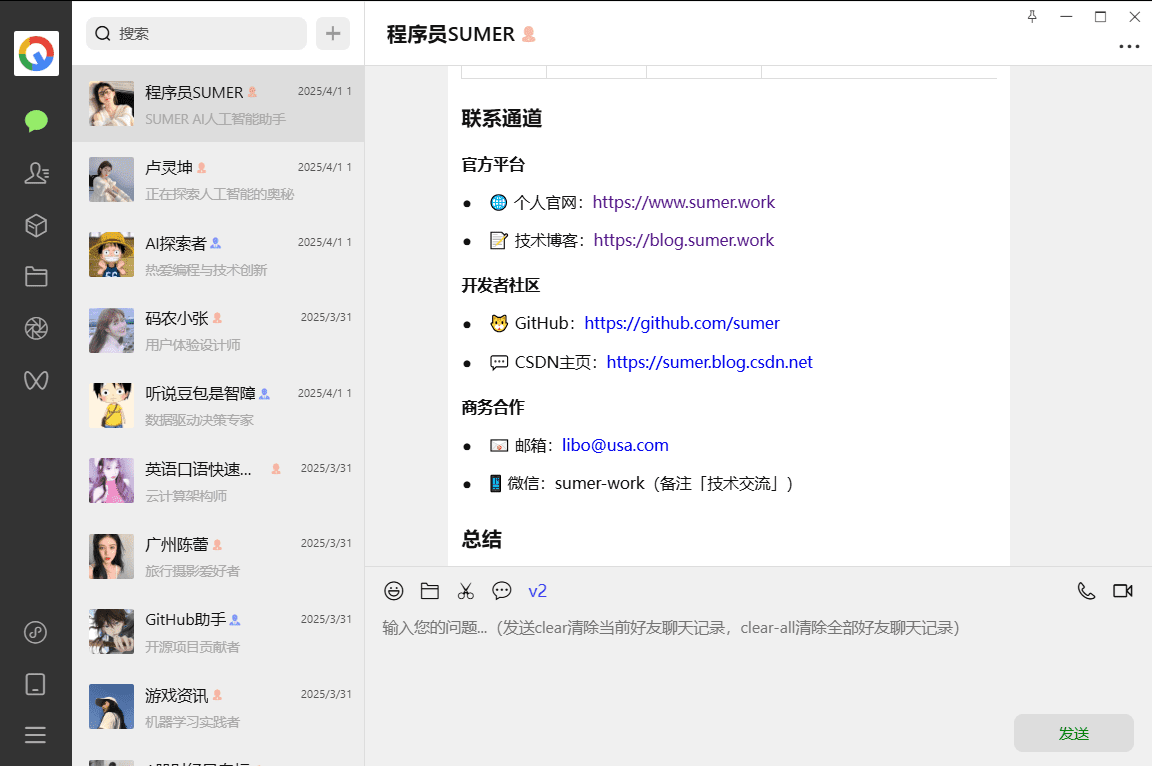This screenshot has width=1152, height=766.
Task: Start a video call
Action: click(x=1123, y=591)
